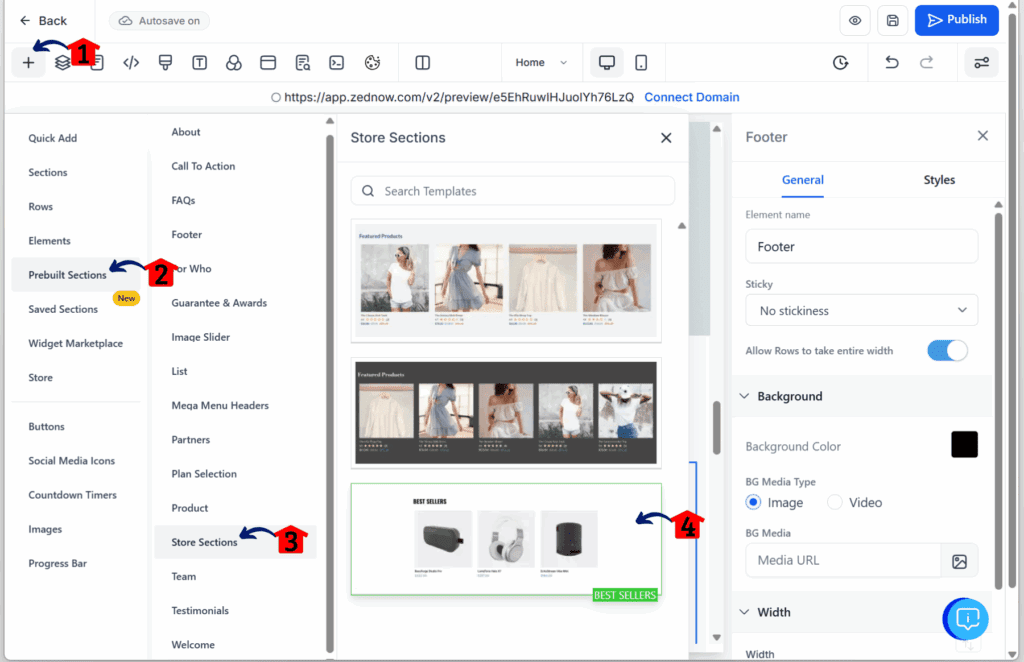Open the settings sliders icon
The image size is (1024, 662).
(x=982, y=63)
